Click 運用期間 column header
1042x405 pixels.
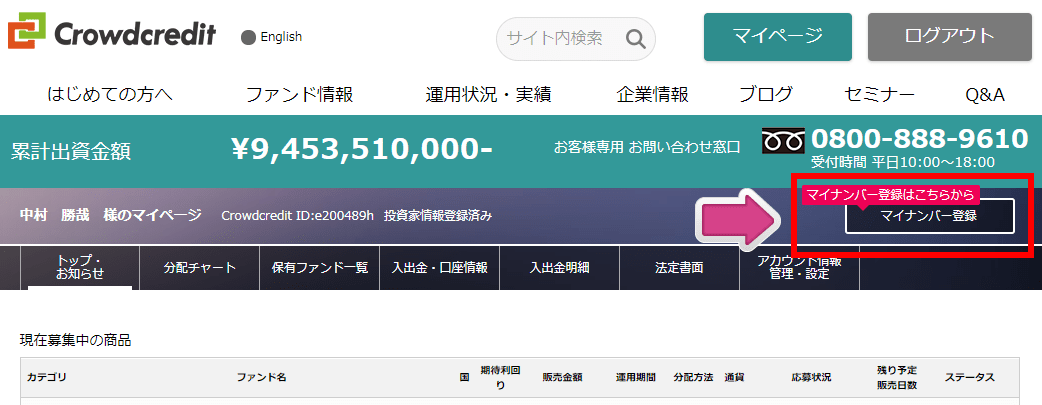click(635, 377)
